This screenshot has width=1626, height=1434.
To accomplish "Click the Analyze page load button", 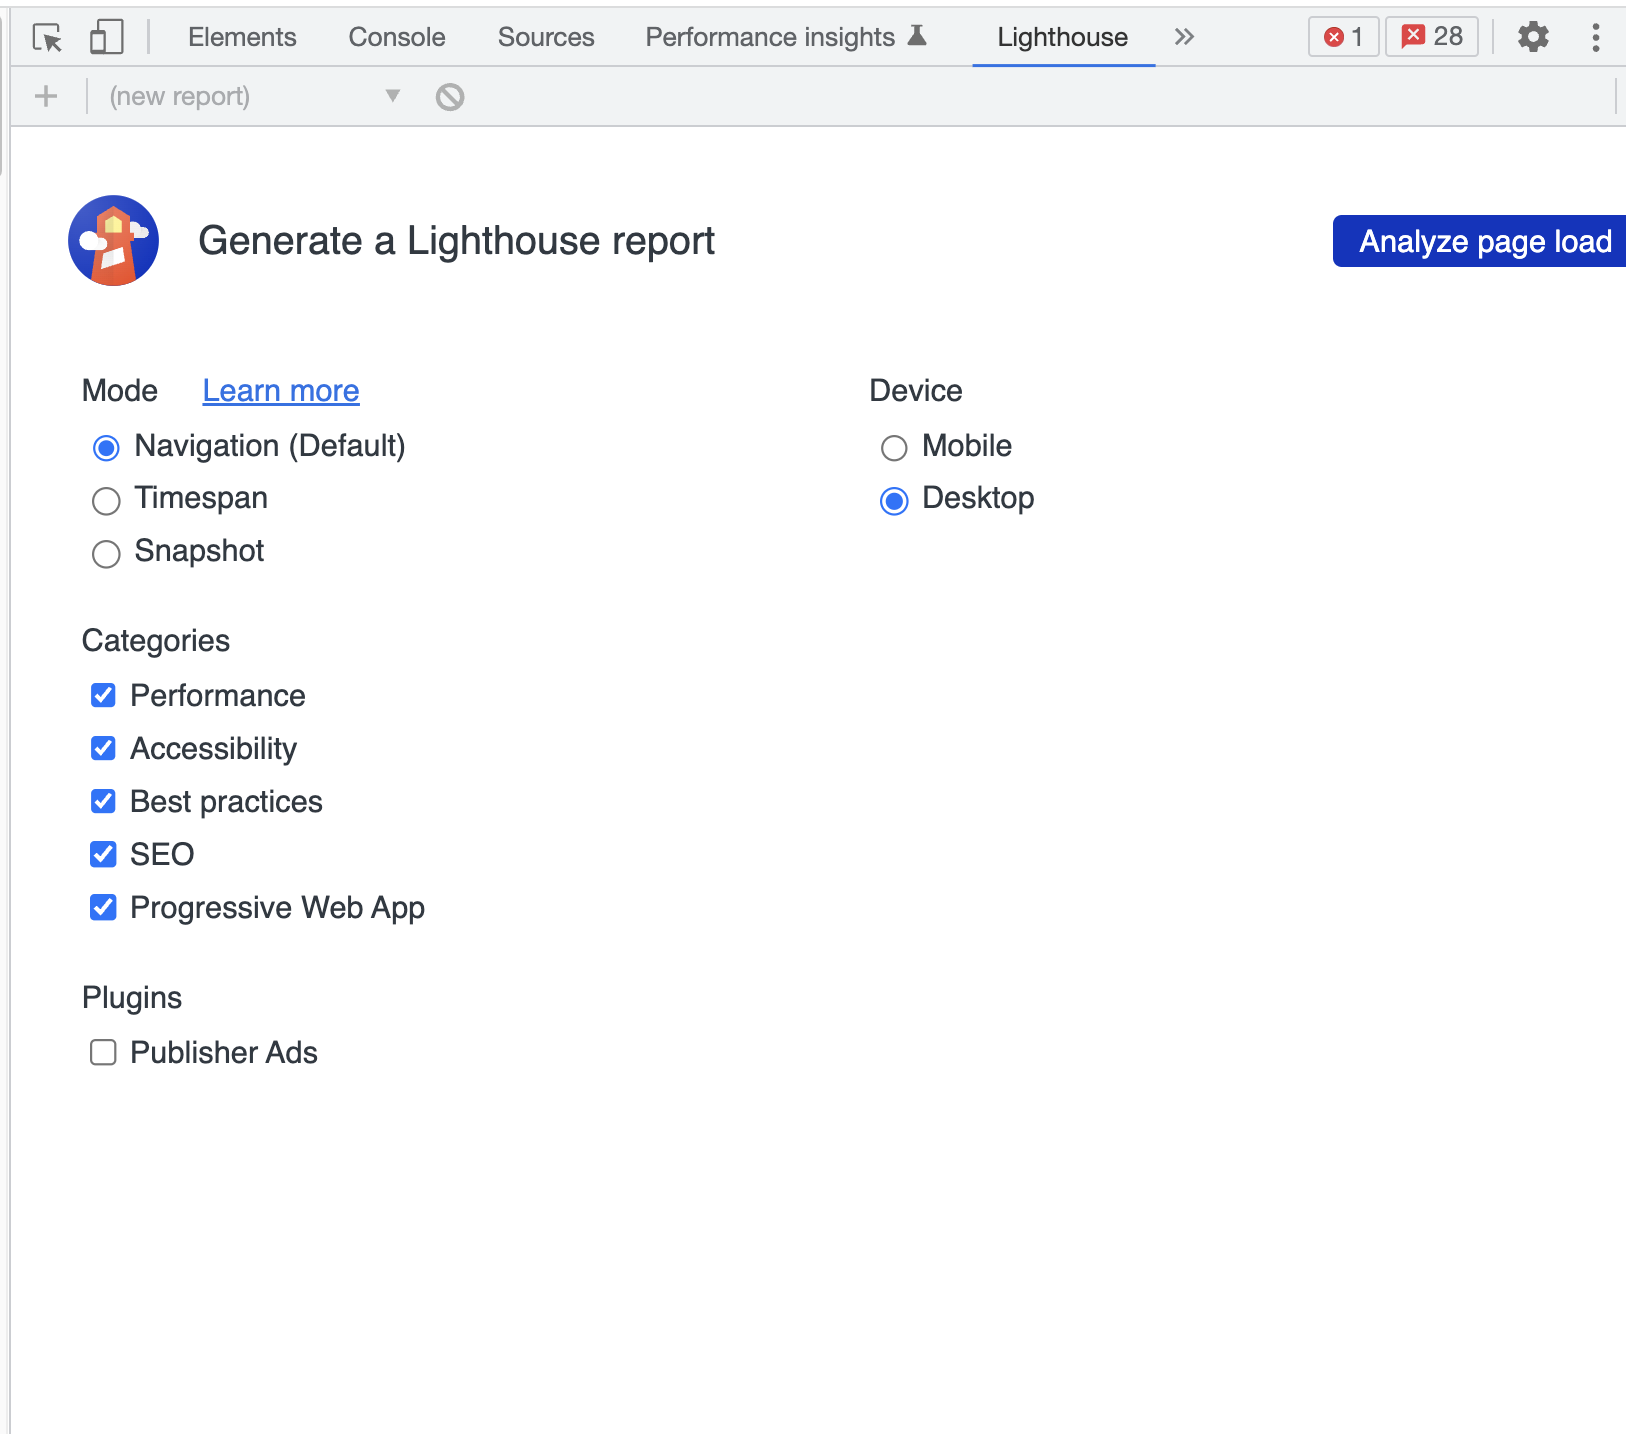I will click(x=1479, y=241).
